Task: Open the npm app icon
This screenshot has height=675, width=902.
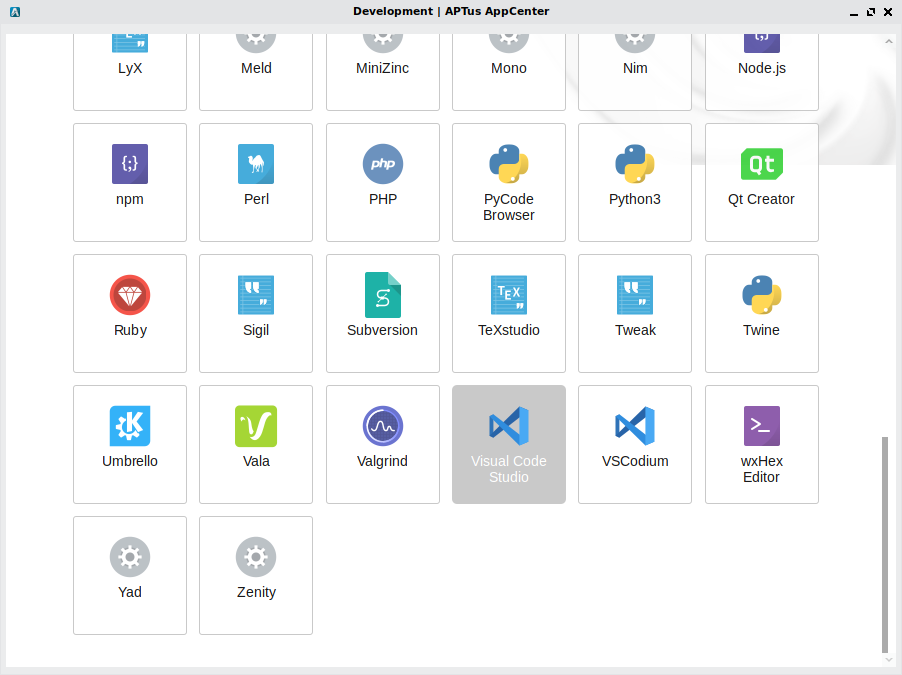Action: tap(130, 164)
